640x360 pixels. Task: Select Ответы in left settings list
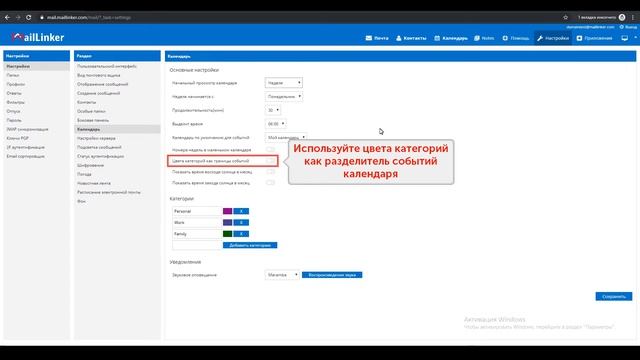click(36, 93)
